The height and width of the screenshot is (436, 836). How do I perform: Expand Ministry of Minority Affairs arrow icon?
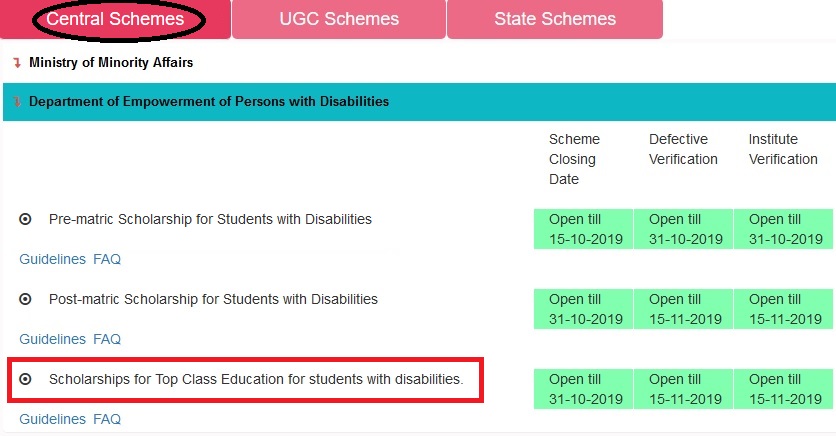coord(16,63)
